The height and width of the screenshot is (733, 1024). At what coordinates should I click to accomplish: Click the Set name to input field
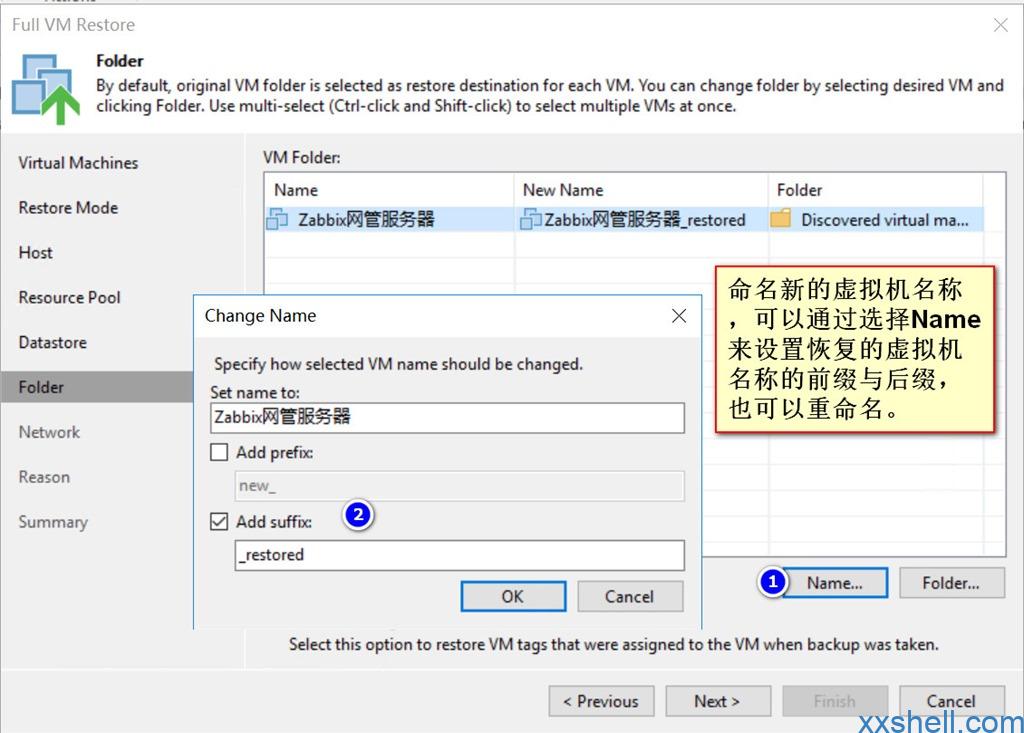point(447,417)
